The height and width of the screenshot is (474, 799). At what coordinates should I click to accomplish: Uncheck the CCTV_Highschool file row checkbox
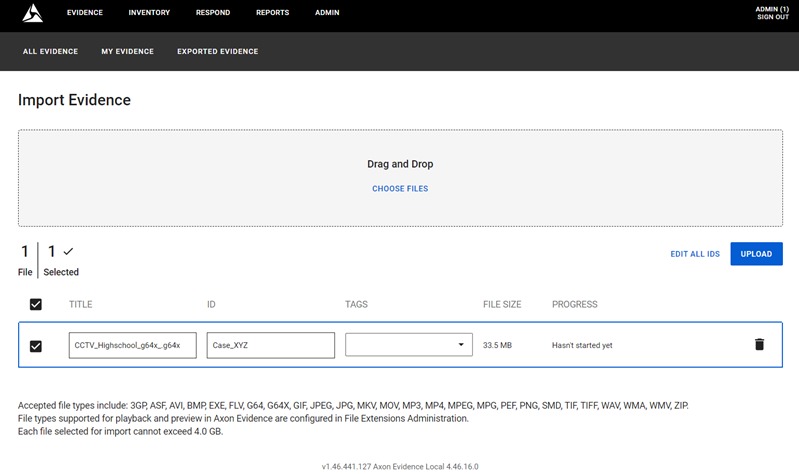coord(36,346)
